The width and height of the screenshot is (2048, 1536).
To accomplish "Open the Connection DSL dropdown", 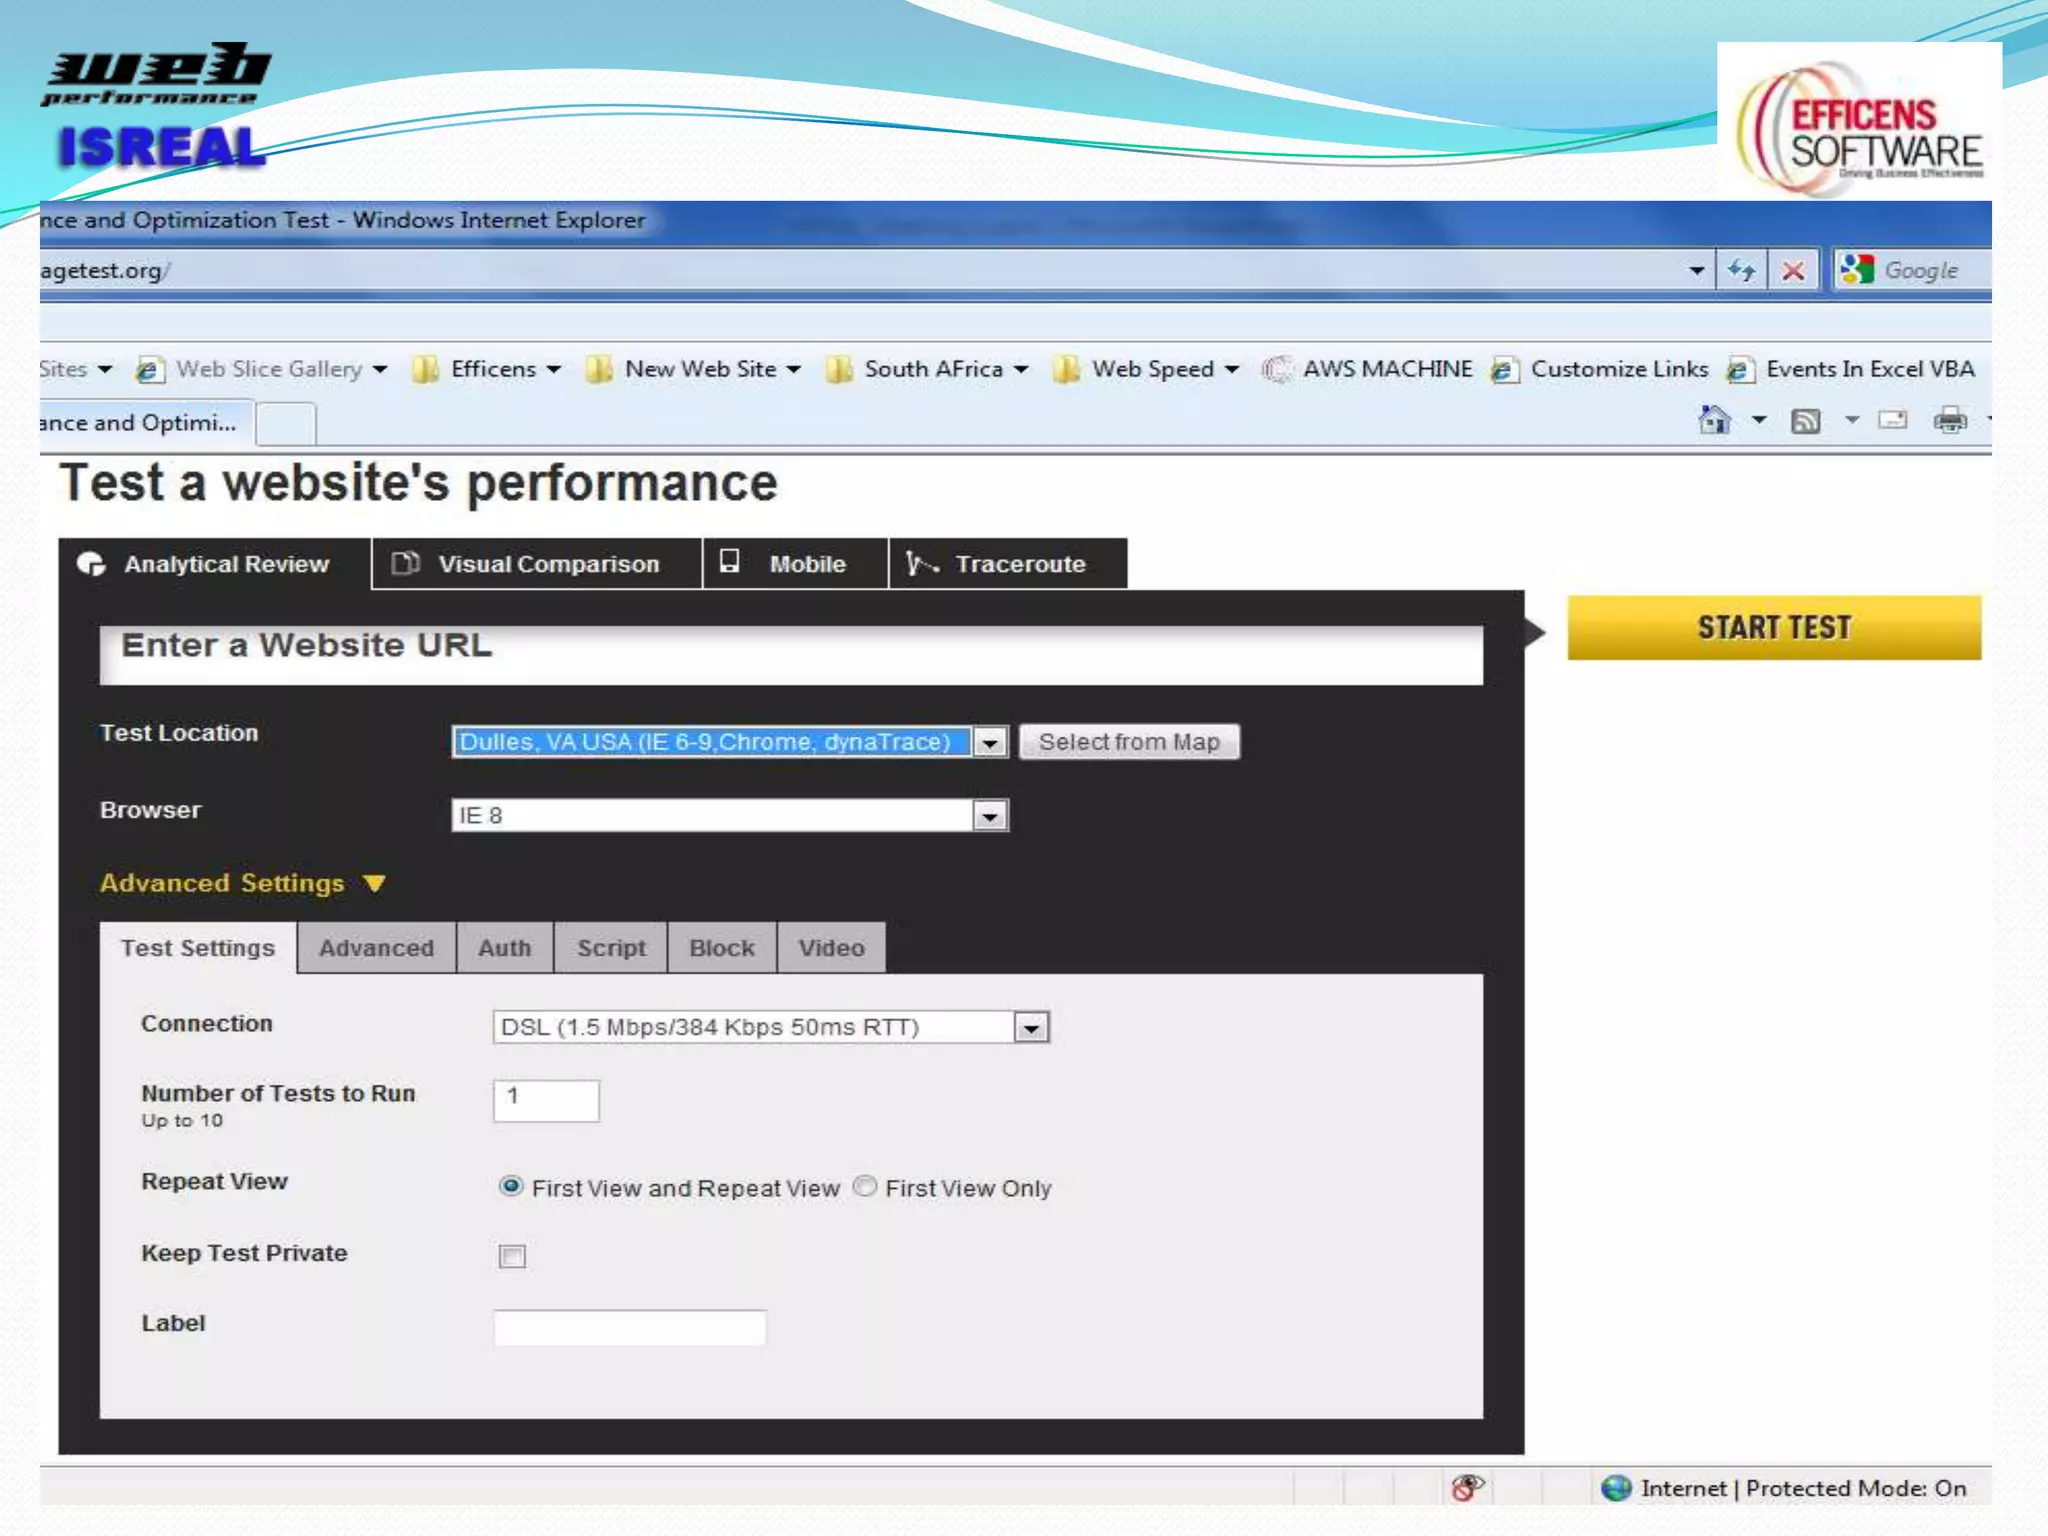I will coord(1031,1027).
